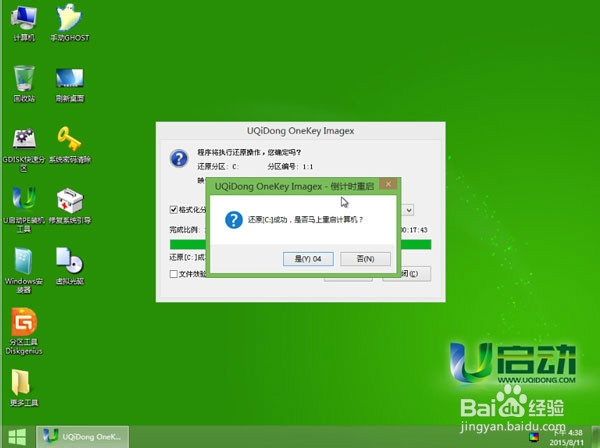Launch 系统密码清除 key icon
The height and width of the screenshot is (448, 600).
70,145
